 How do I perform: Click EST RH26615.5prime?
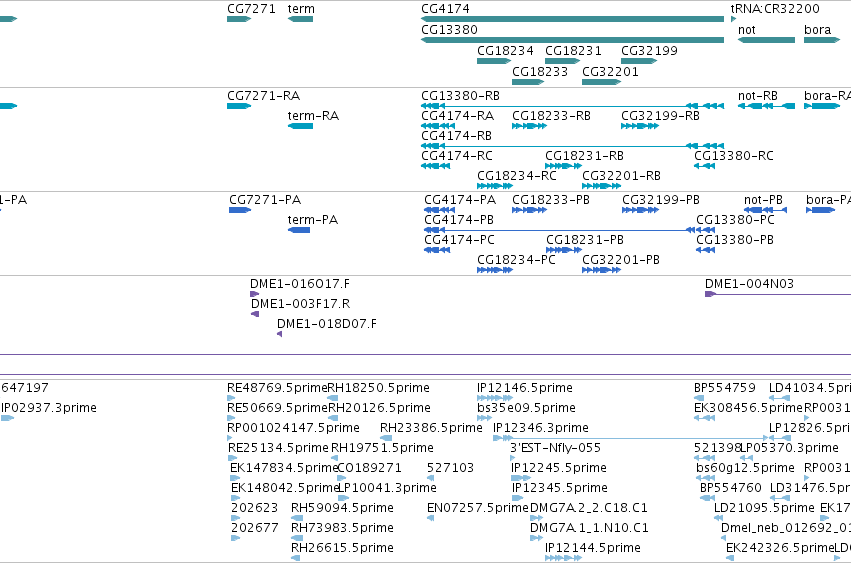(x=342, y=548)
